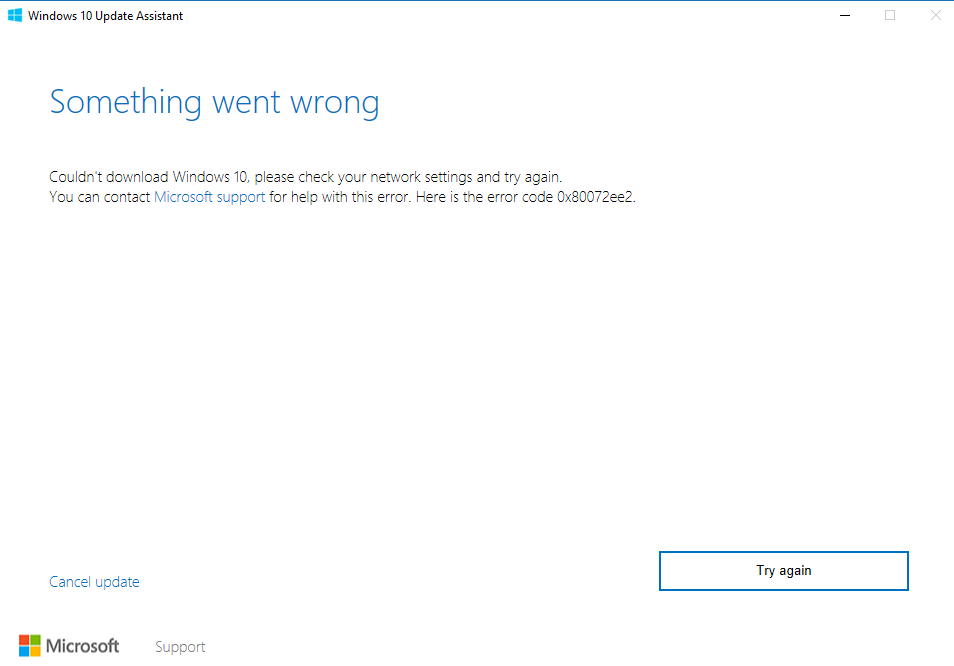Minimize the Update Assistant window

pos(845,15)
